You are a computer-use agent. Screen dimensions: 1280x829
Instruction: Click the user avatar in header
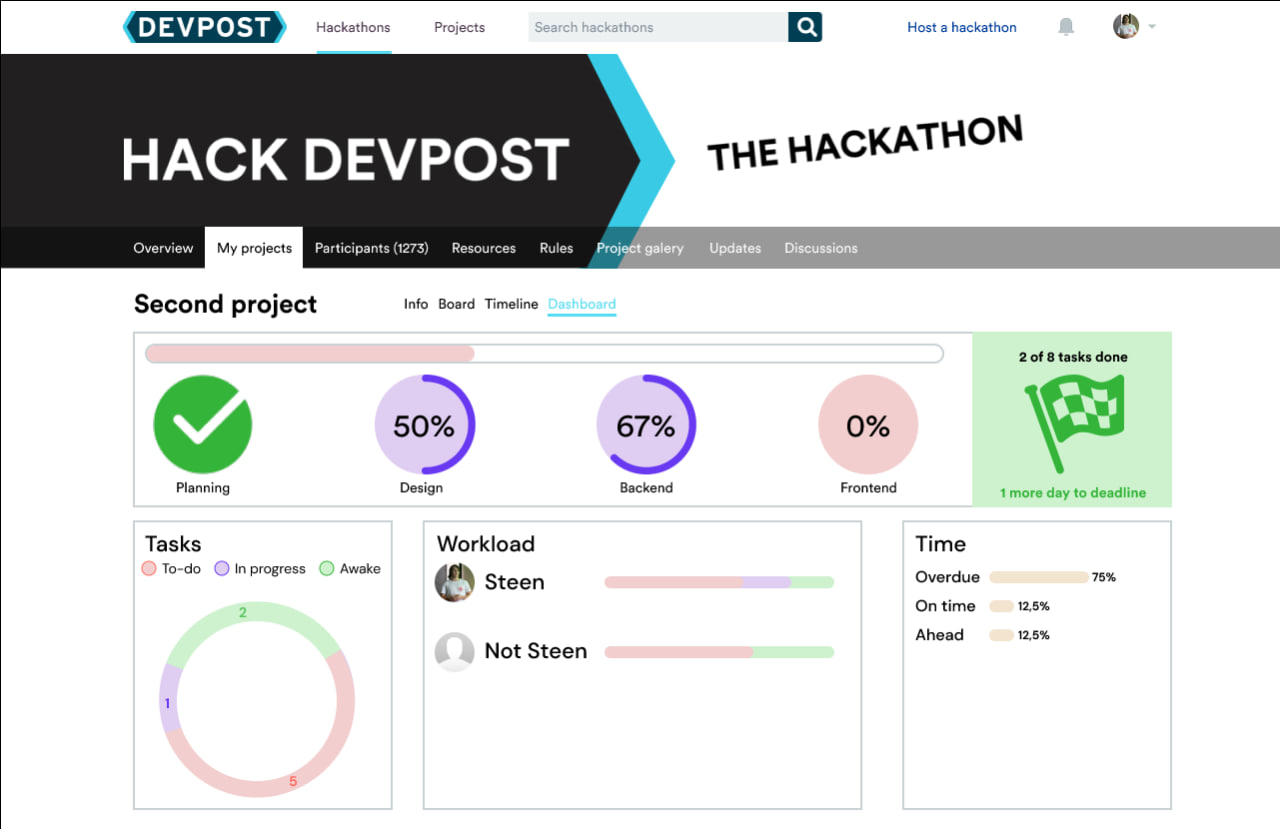click(1126, 27)
